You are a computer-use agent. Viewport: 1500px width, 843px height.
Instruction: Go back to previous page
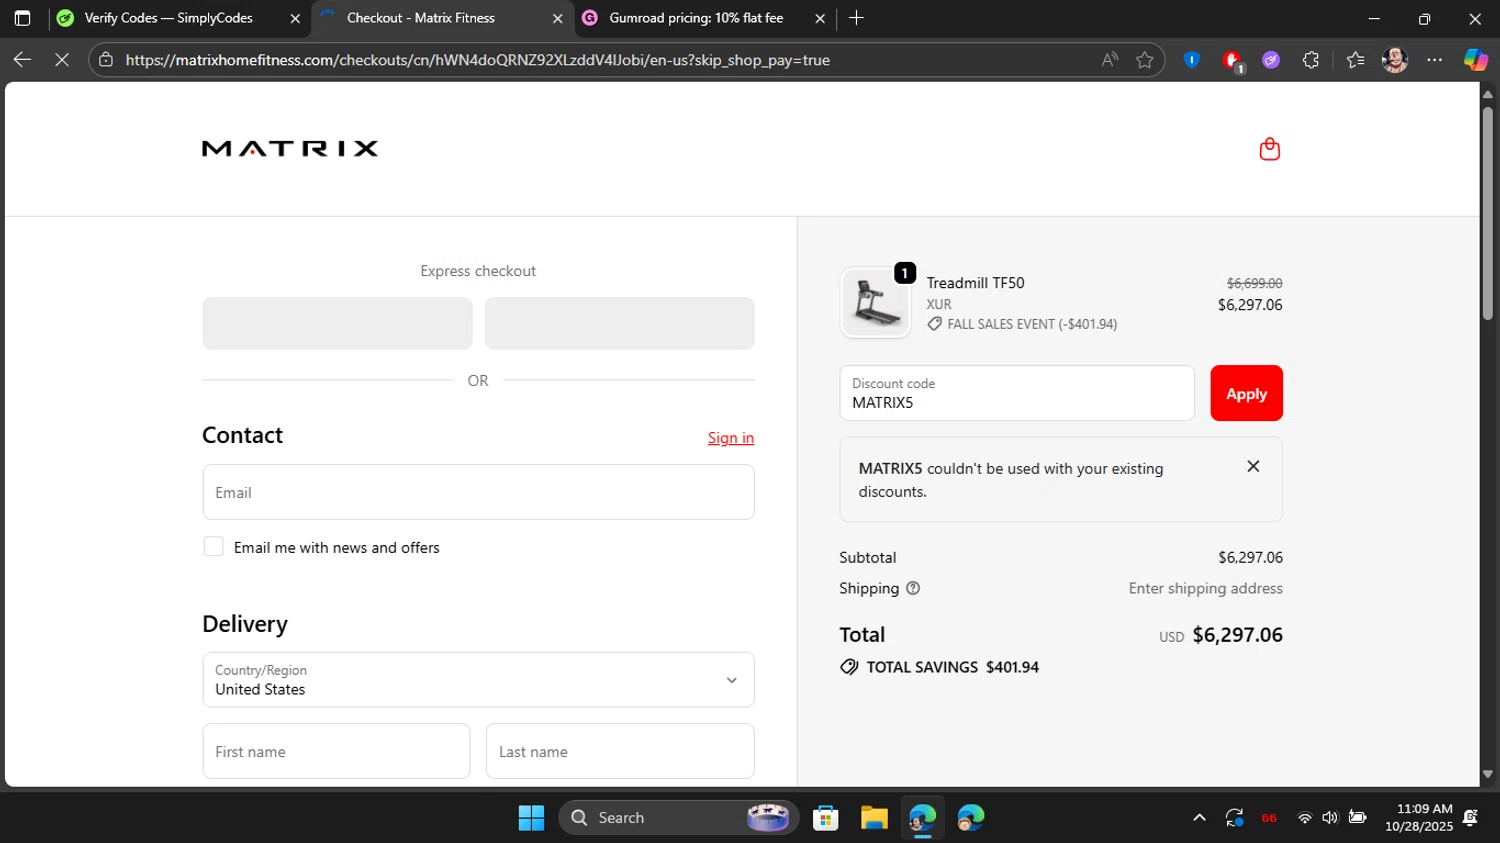[22, 60]
